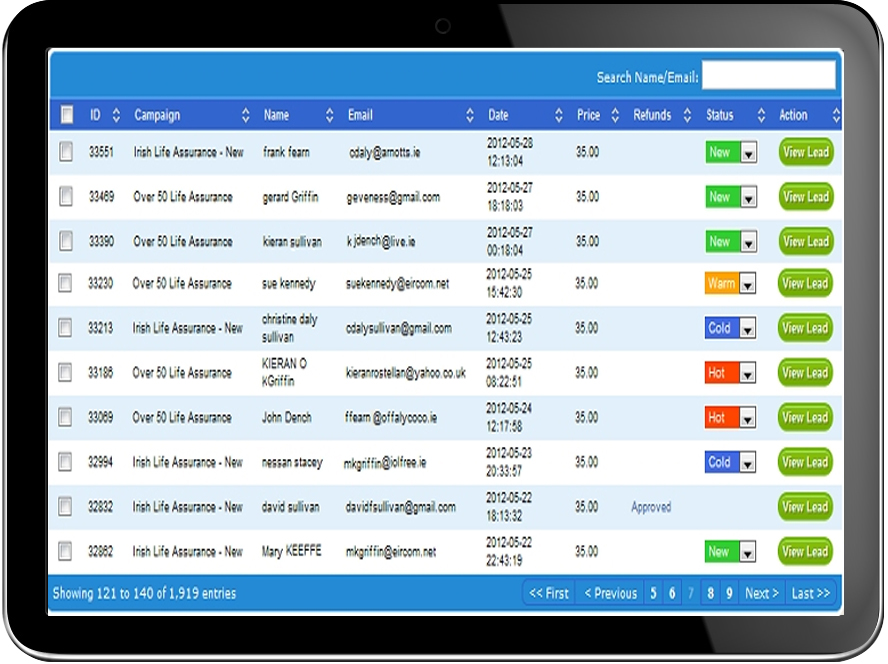Select the checkbox for lead 33551
This screenshot has width=888, height=664.
tap(67, 152)
